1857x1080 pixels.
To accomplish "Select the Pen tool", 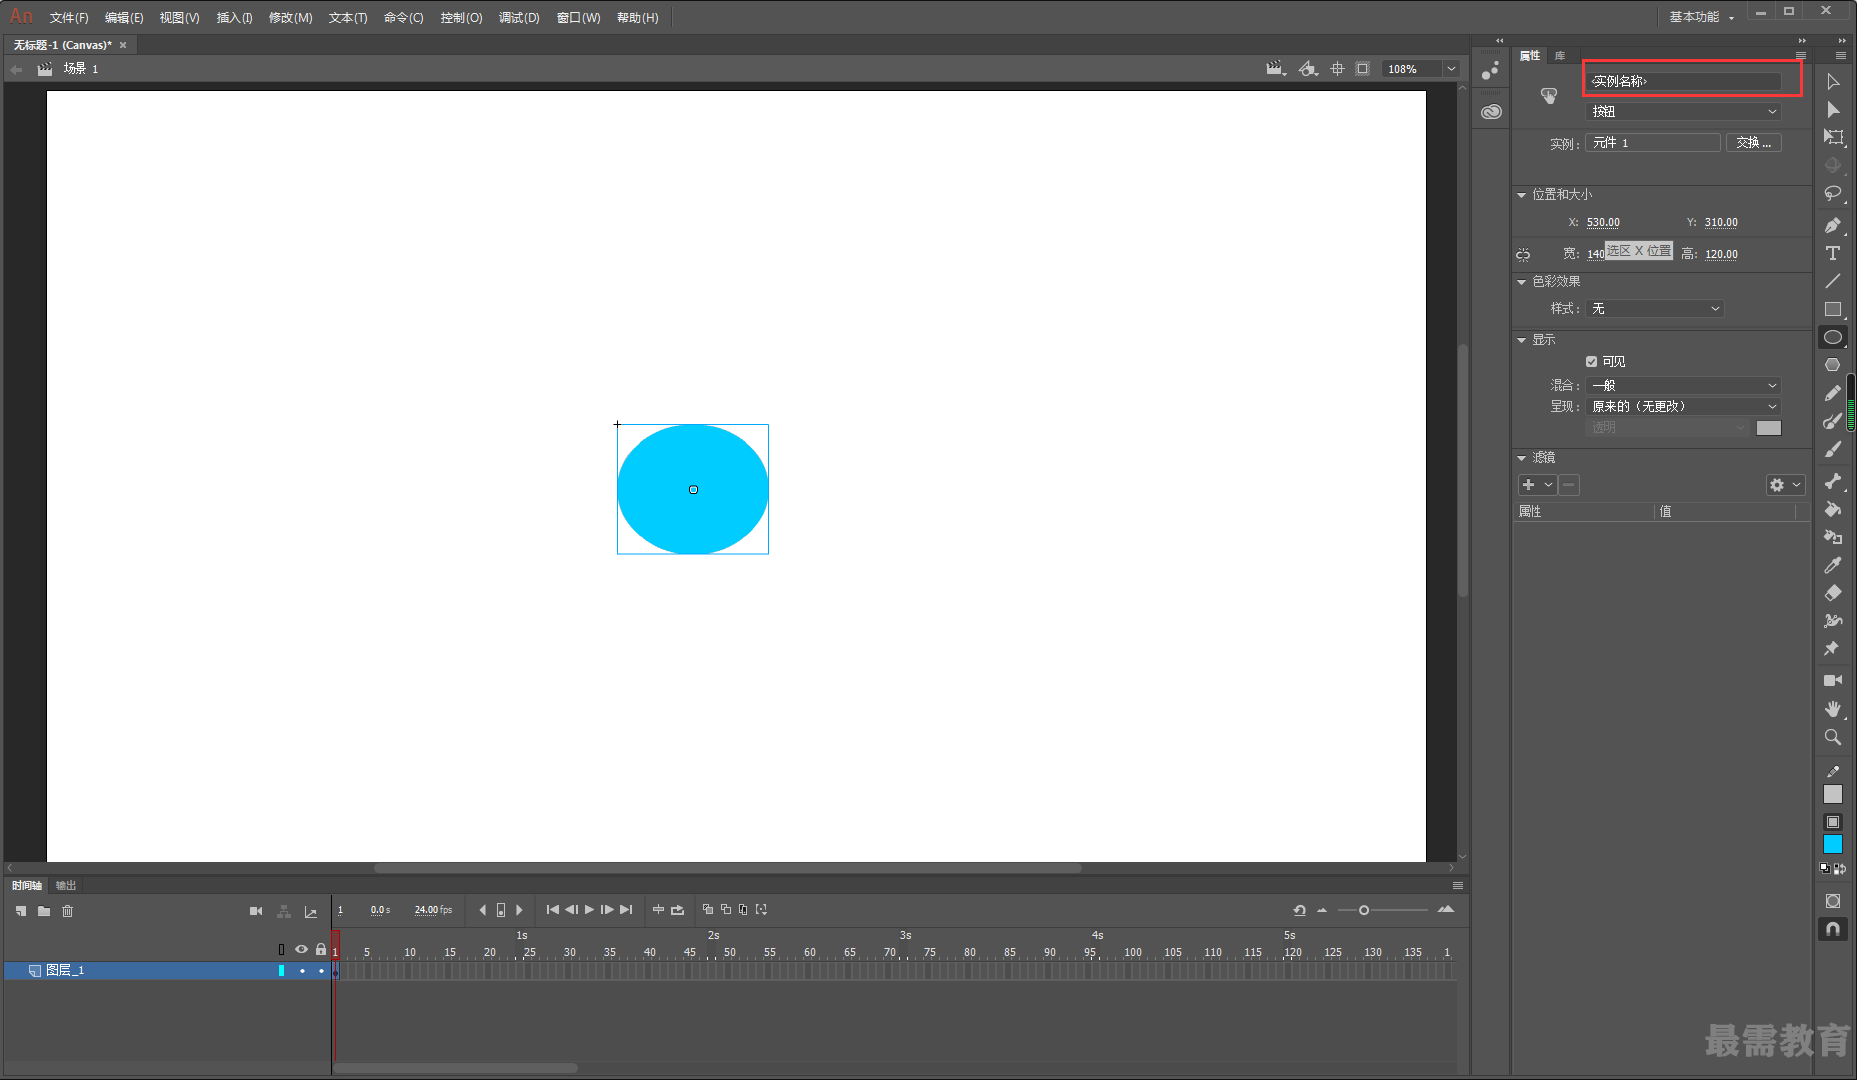I will (1833, 225).
